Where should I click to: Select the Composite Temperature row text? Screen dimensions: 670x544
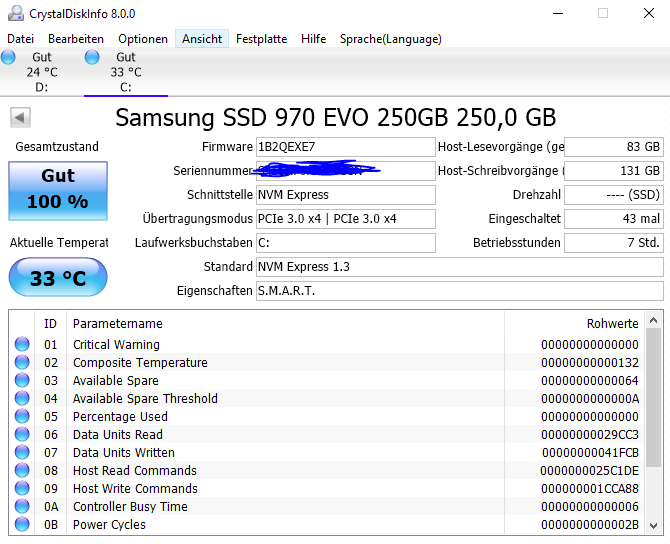[140, 362]
